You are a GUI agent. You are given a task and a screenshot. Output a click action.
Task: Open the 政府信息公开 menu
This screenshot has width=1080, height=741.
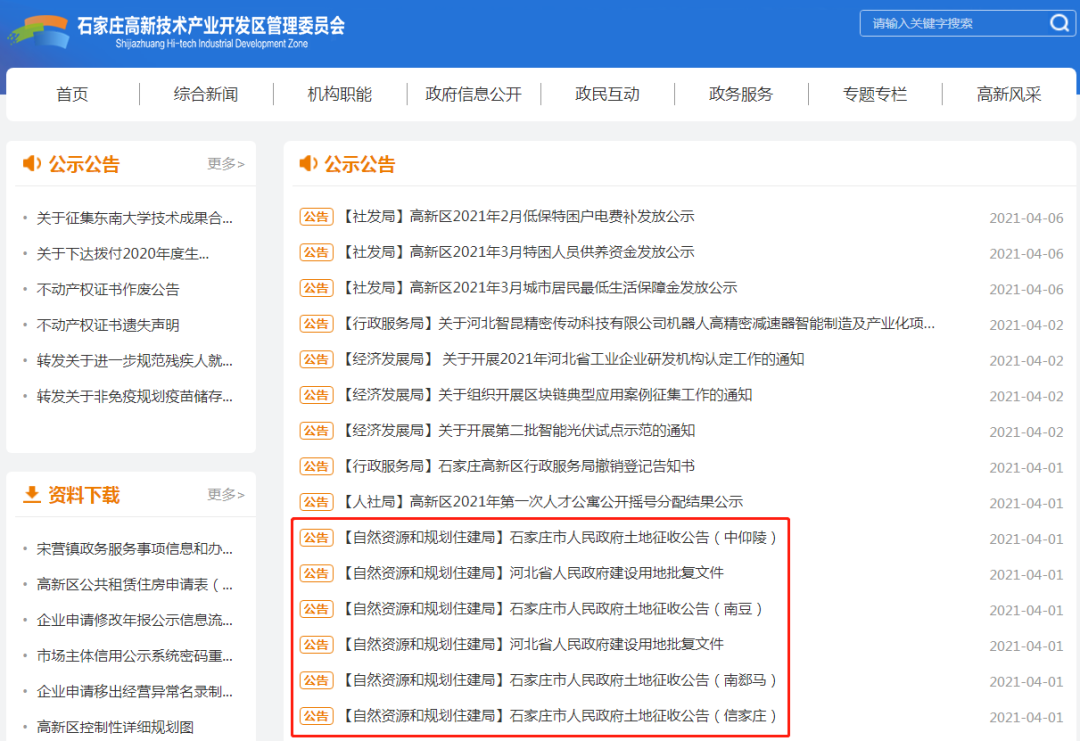coord(473,94)
